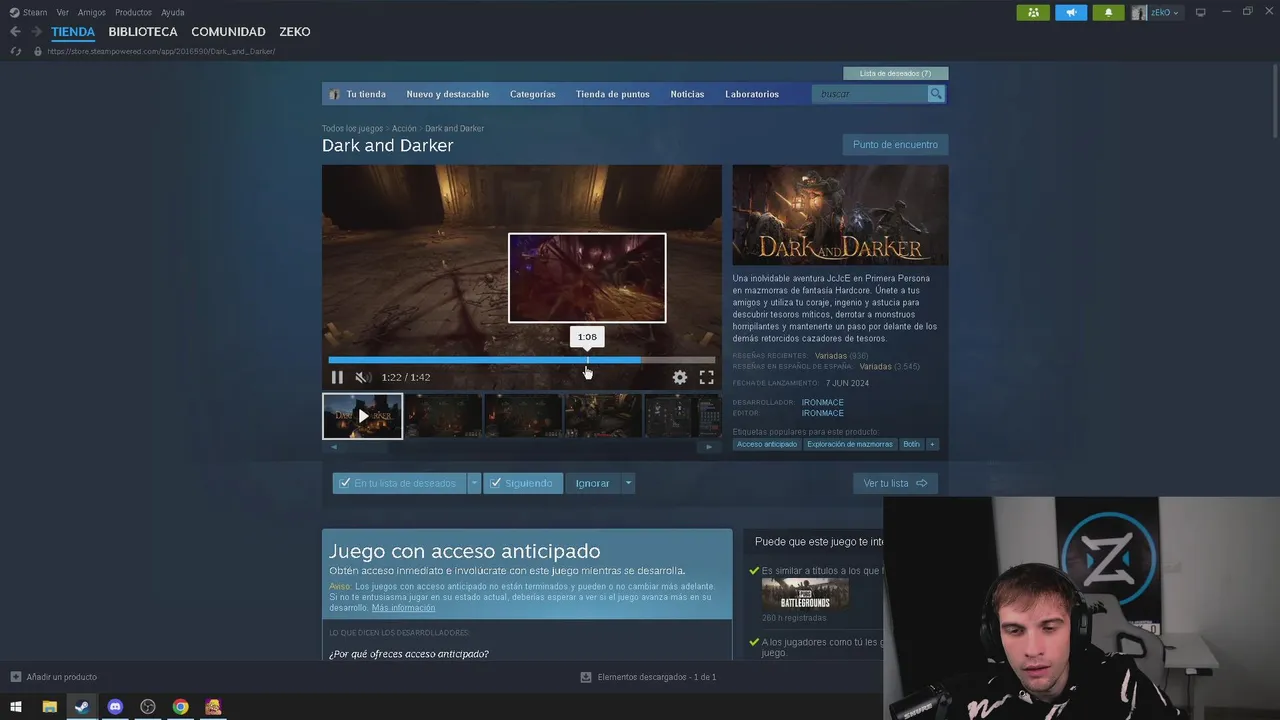Go forward with the forward arrow
The image size is (1280, 720).
point(36,32)
